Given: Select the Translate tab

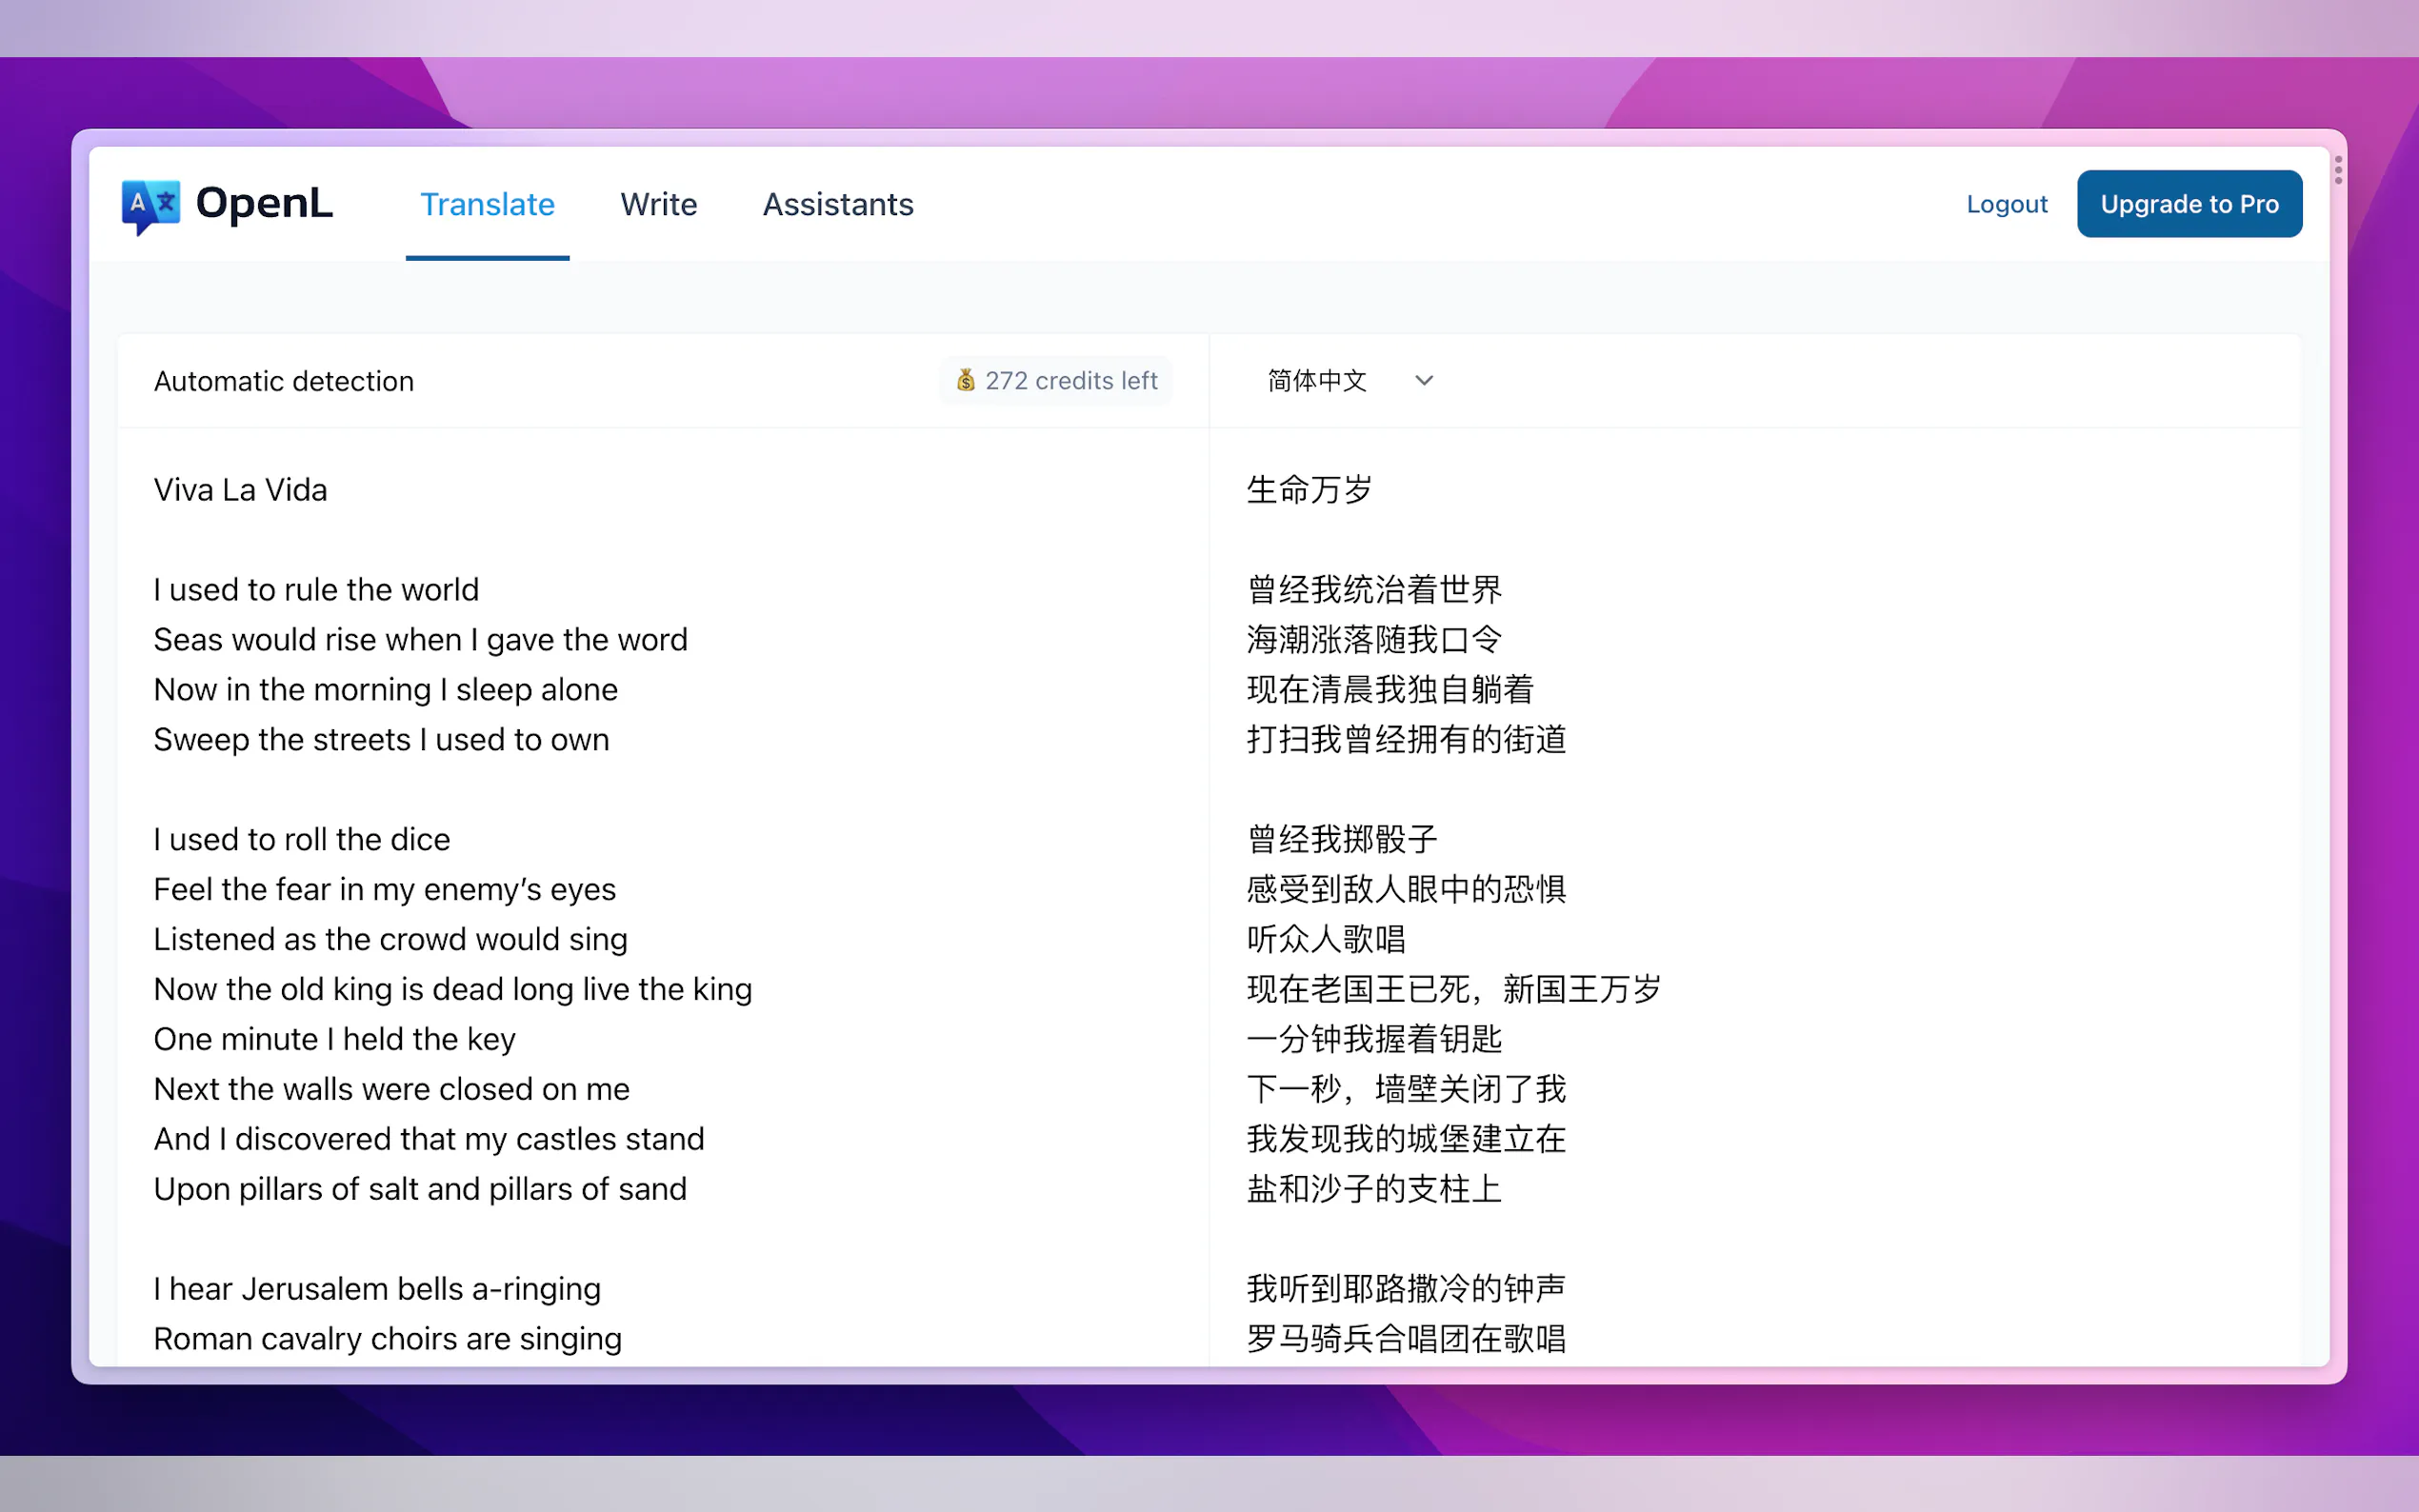Looking at the screenshot, I should [x=487, y=204].
